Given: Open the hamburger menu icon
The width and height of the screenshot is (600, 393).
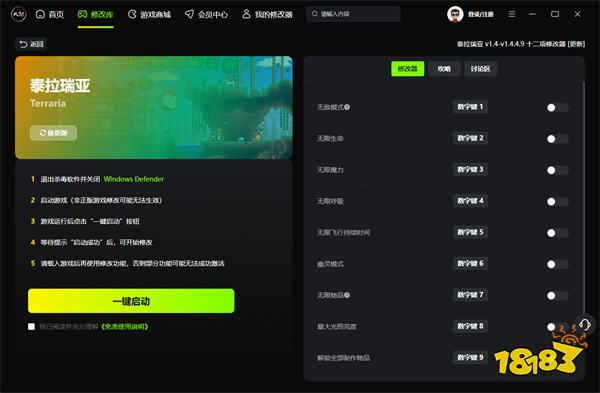Looking at the screenshot, I should [512, 14].
